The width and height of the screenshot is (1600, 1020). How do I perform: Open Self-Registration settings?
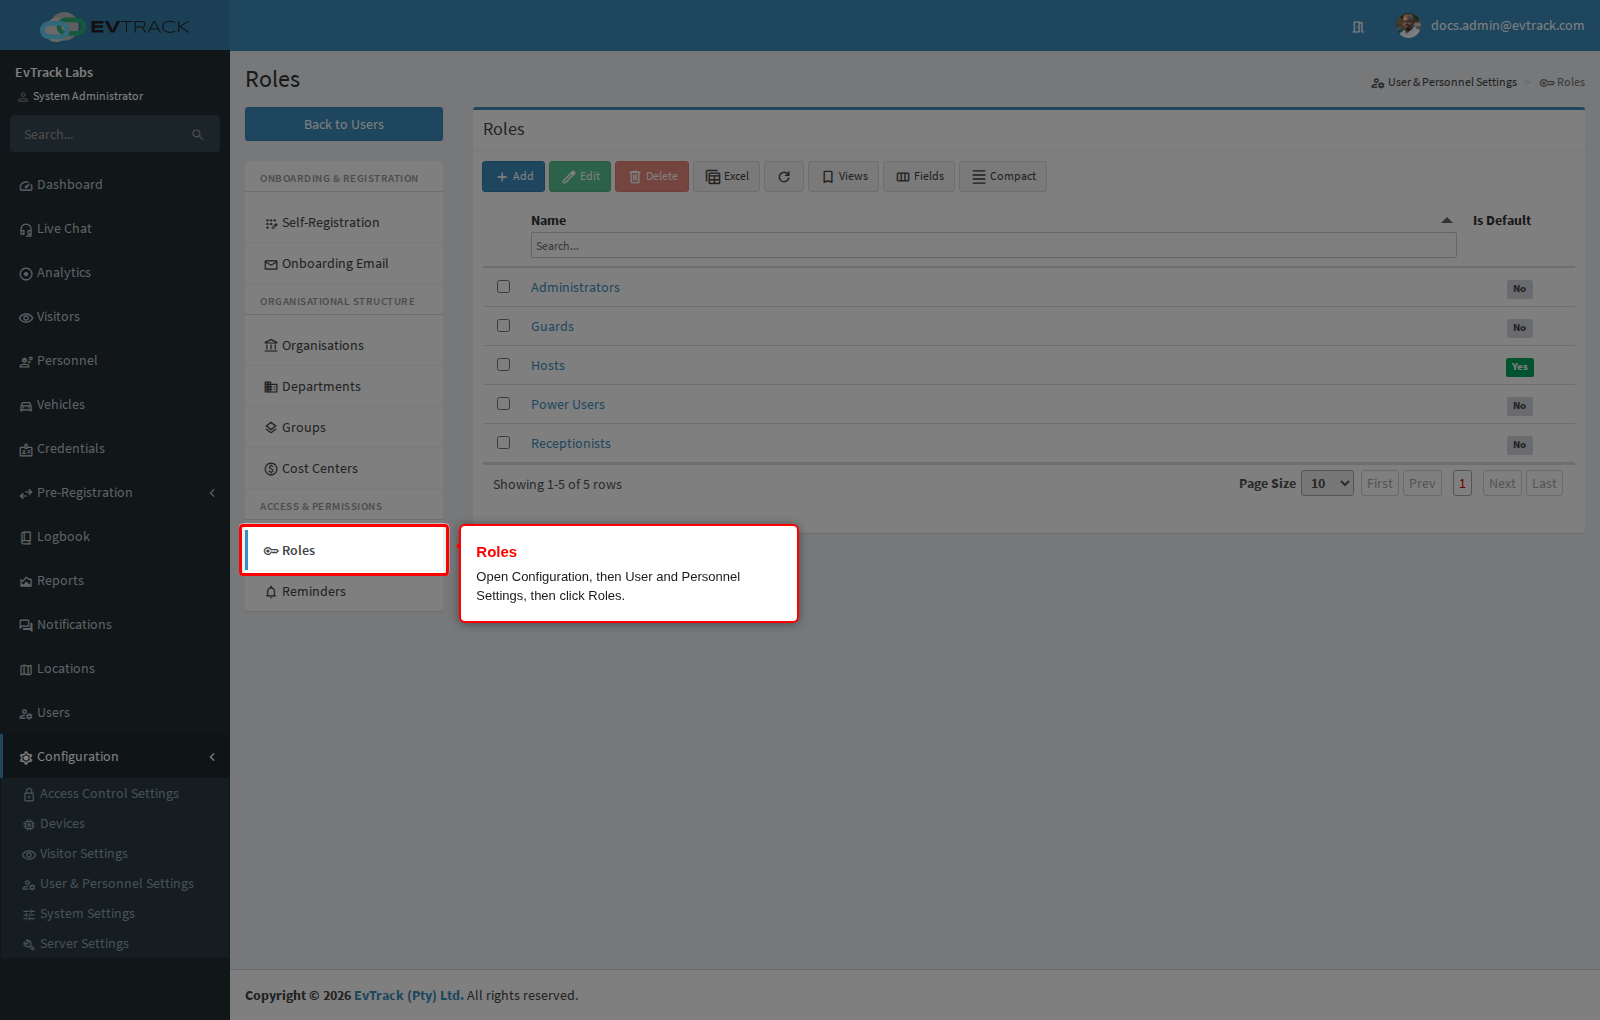(344, 223)
